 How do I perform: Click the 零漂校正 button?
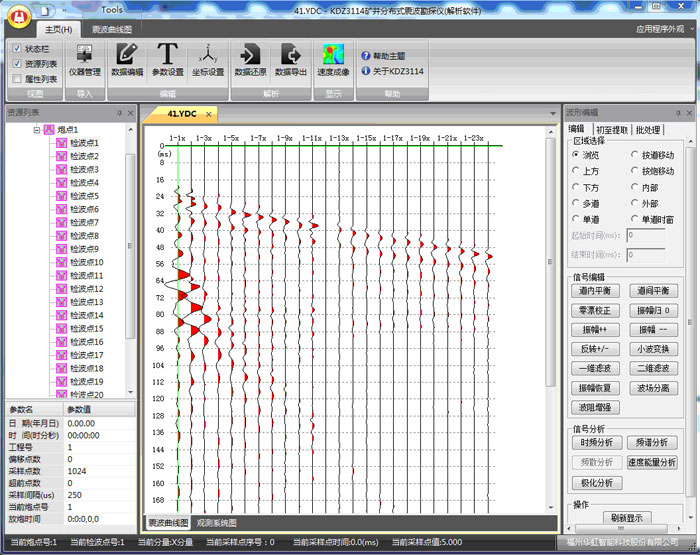pos(597,311)
